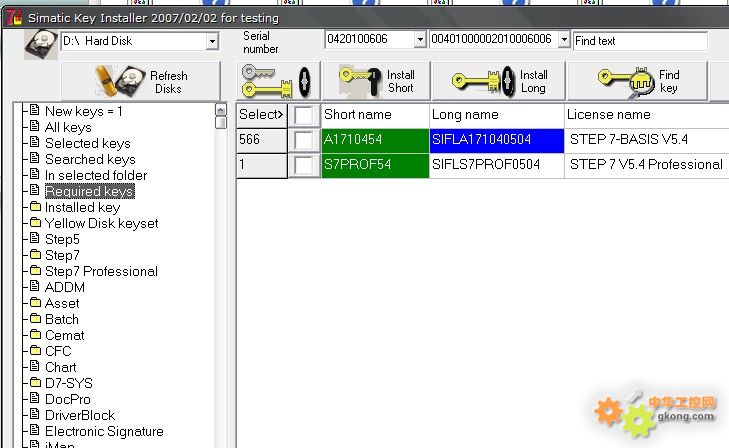The image size is (729, 448).
Task: Select In selected folder tree item
Action: [x=96, y=176]
